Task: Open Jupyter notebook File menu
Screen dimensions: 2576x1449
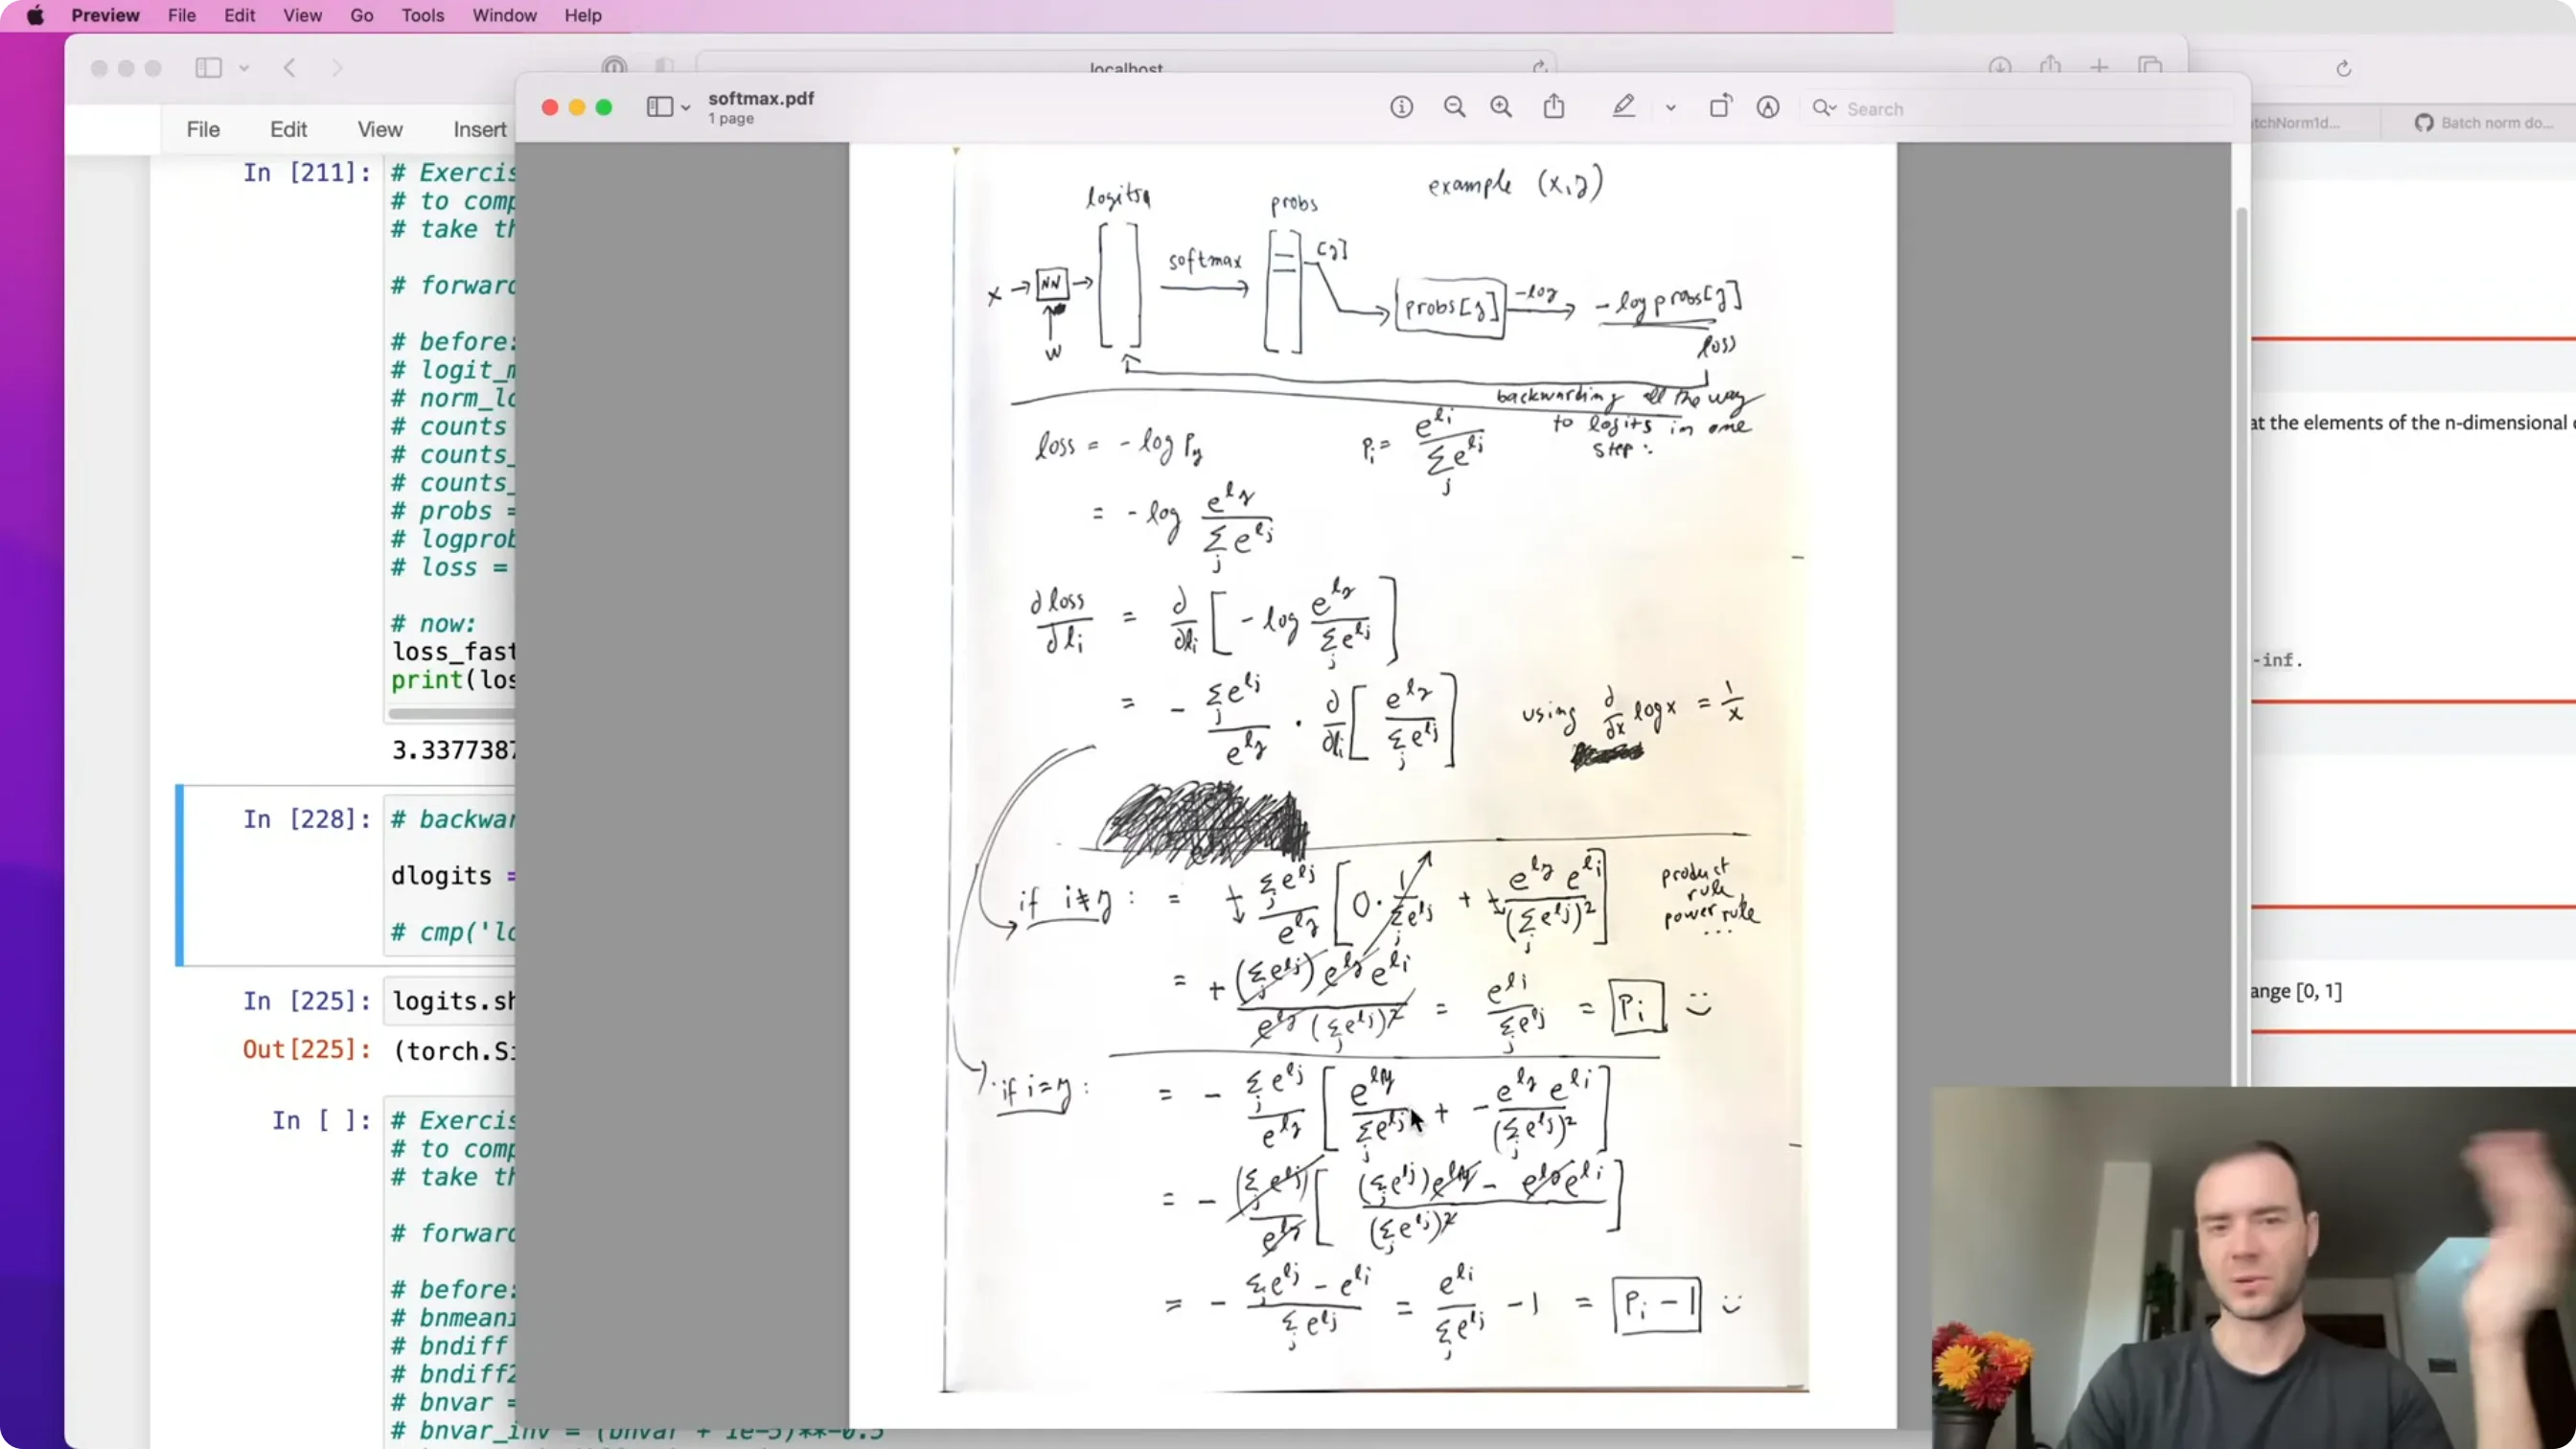Action: coord(203,129)
